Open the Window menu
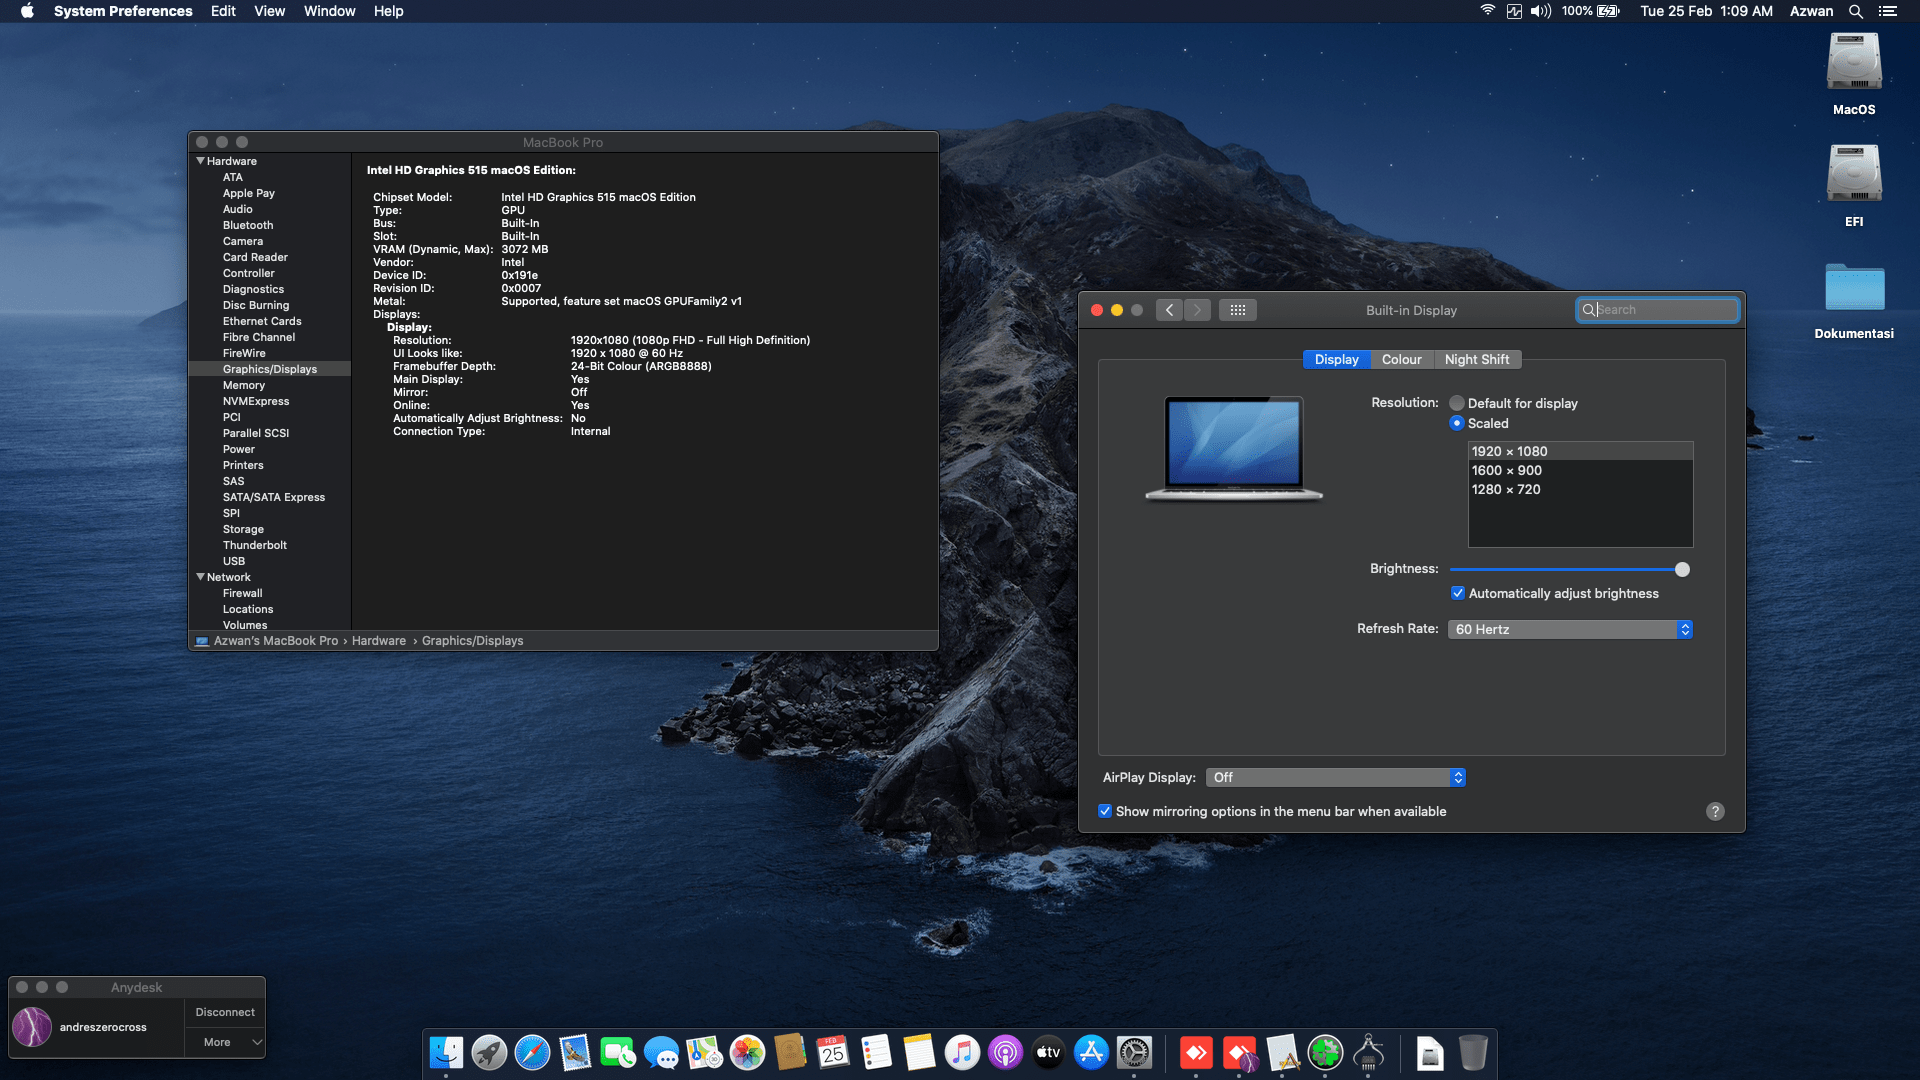 329,11
